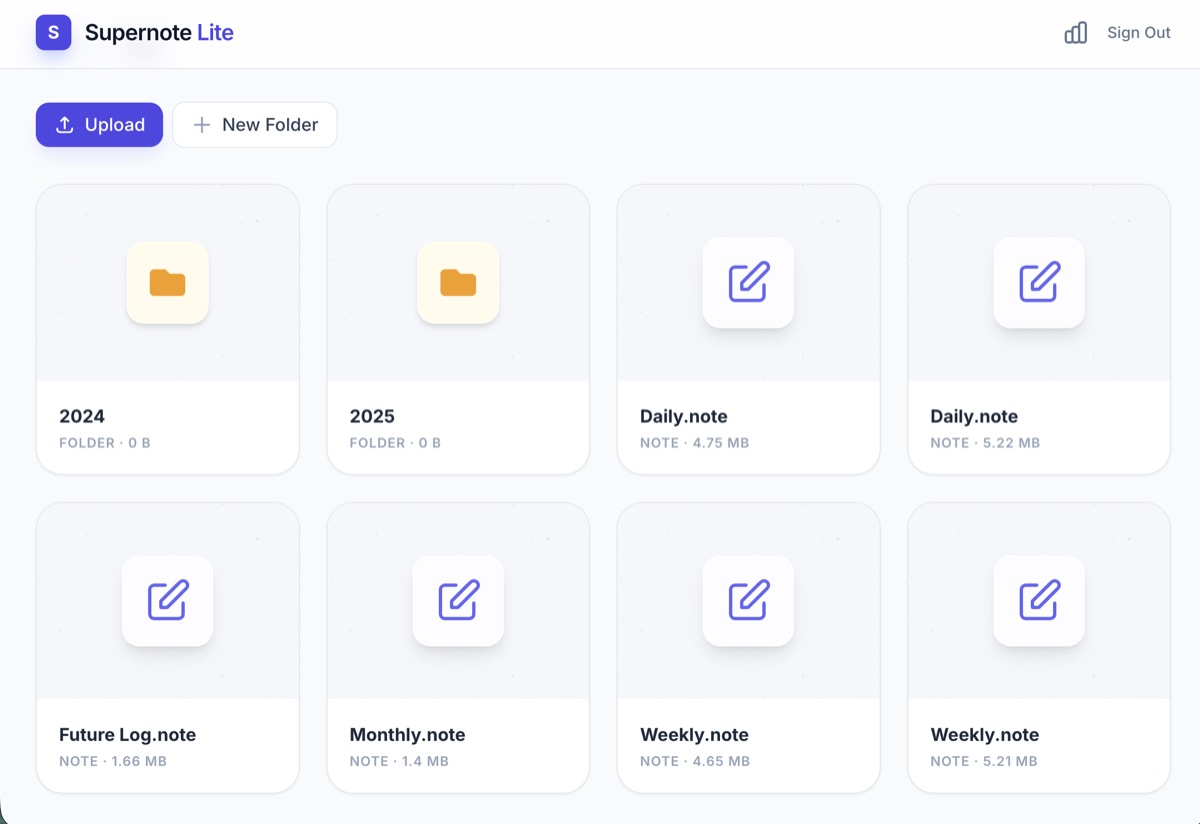The width and height of the screenshot is (1200, 824).
Task: Click "Daily.note" above NOTE · 4.75 MB
Action: pyautogui.click(x=684, y=416)
